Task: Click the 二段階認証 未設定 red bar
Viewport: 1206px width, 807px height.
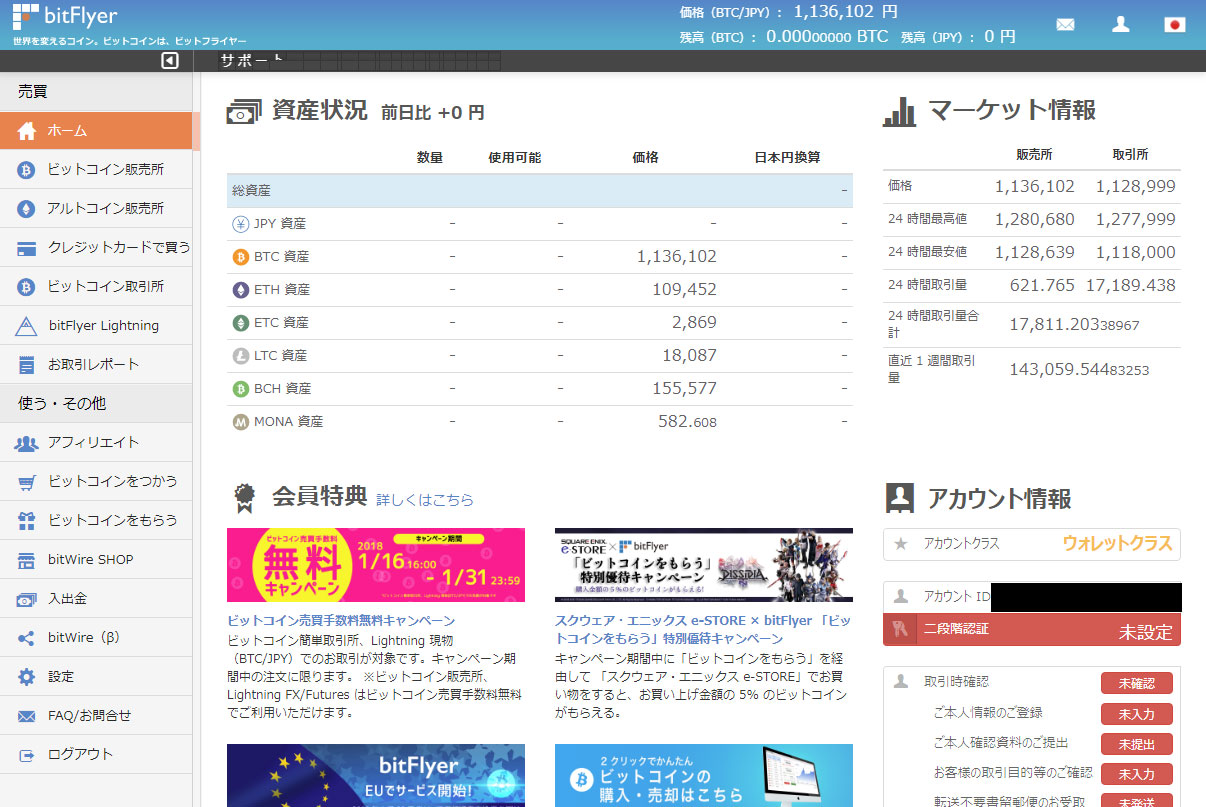Action: tap(1031, 630)
